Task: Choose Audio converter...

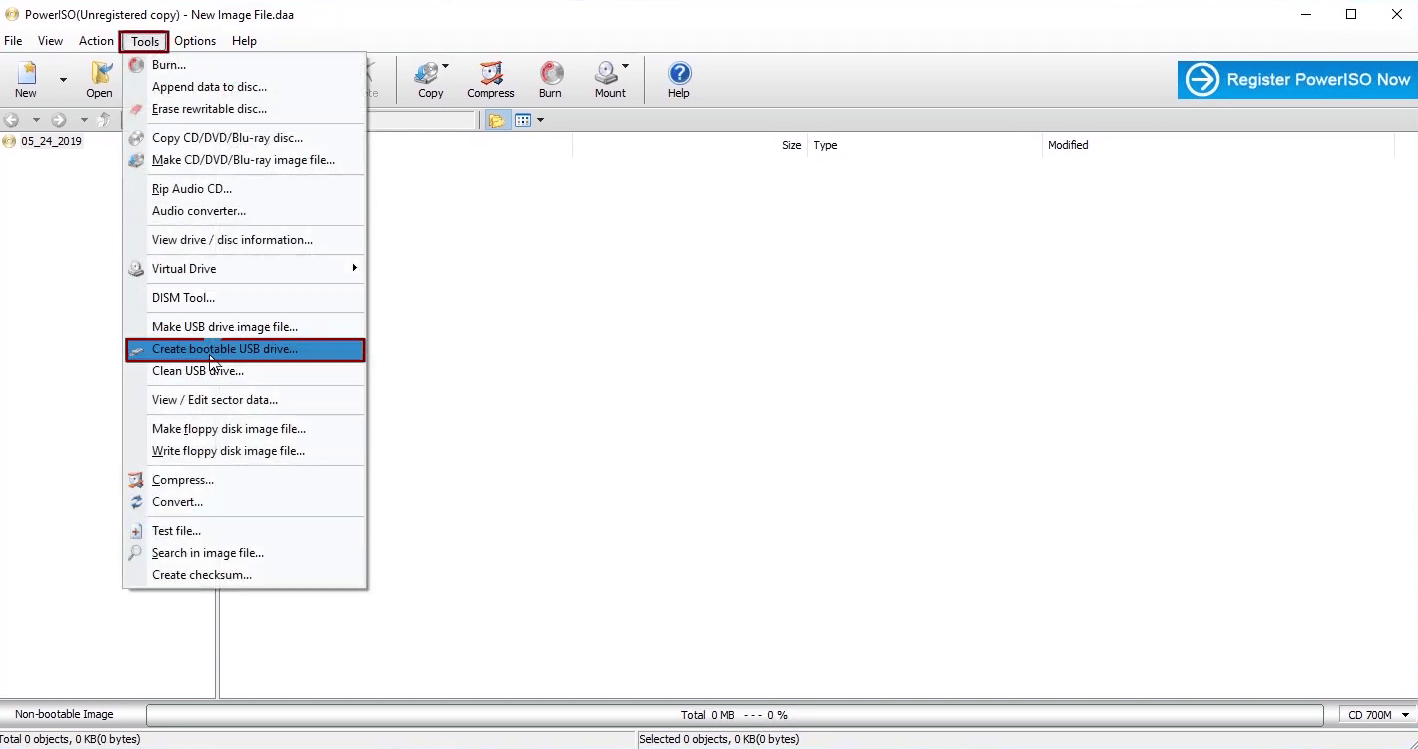Action: click(245, 211)
